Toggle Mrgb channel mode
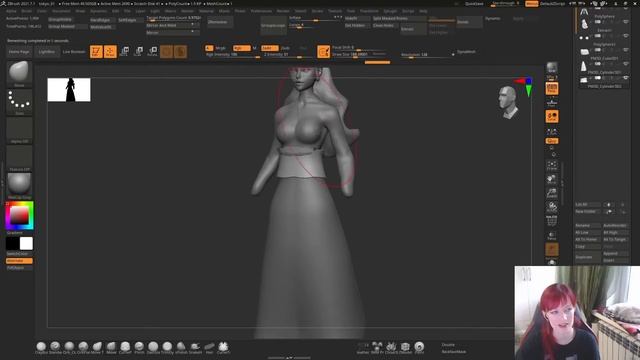 (220, 48)
